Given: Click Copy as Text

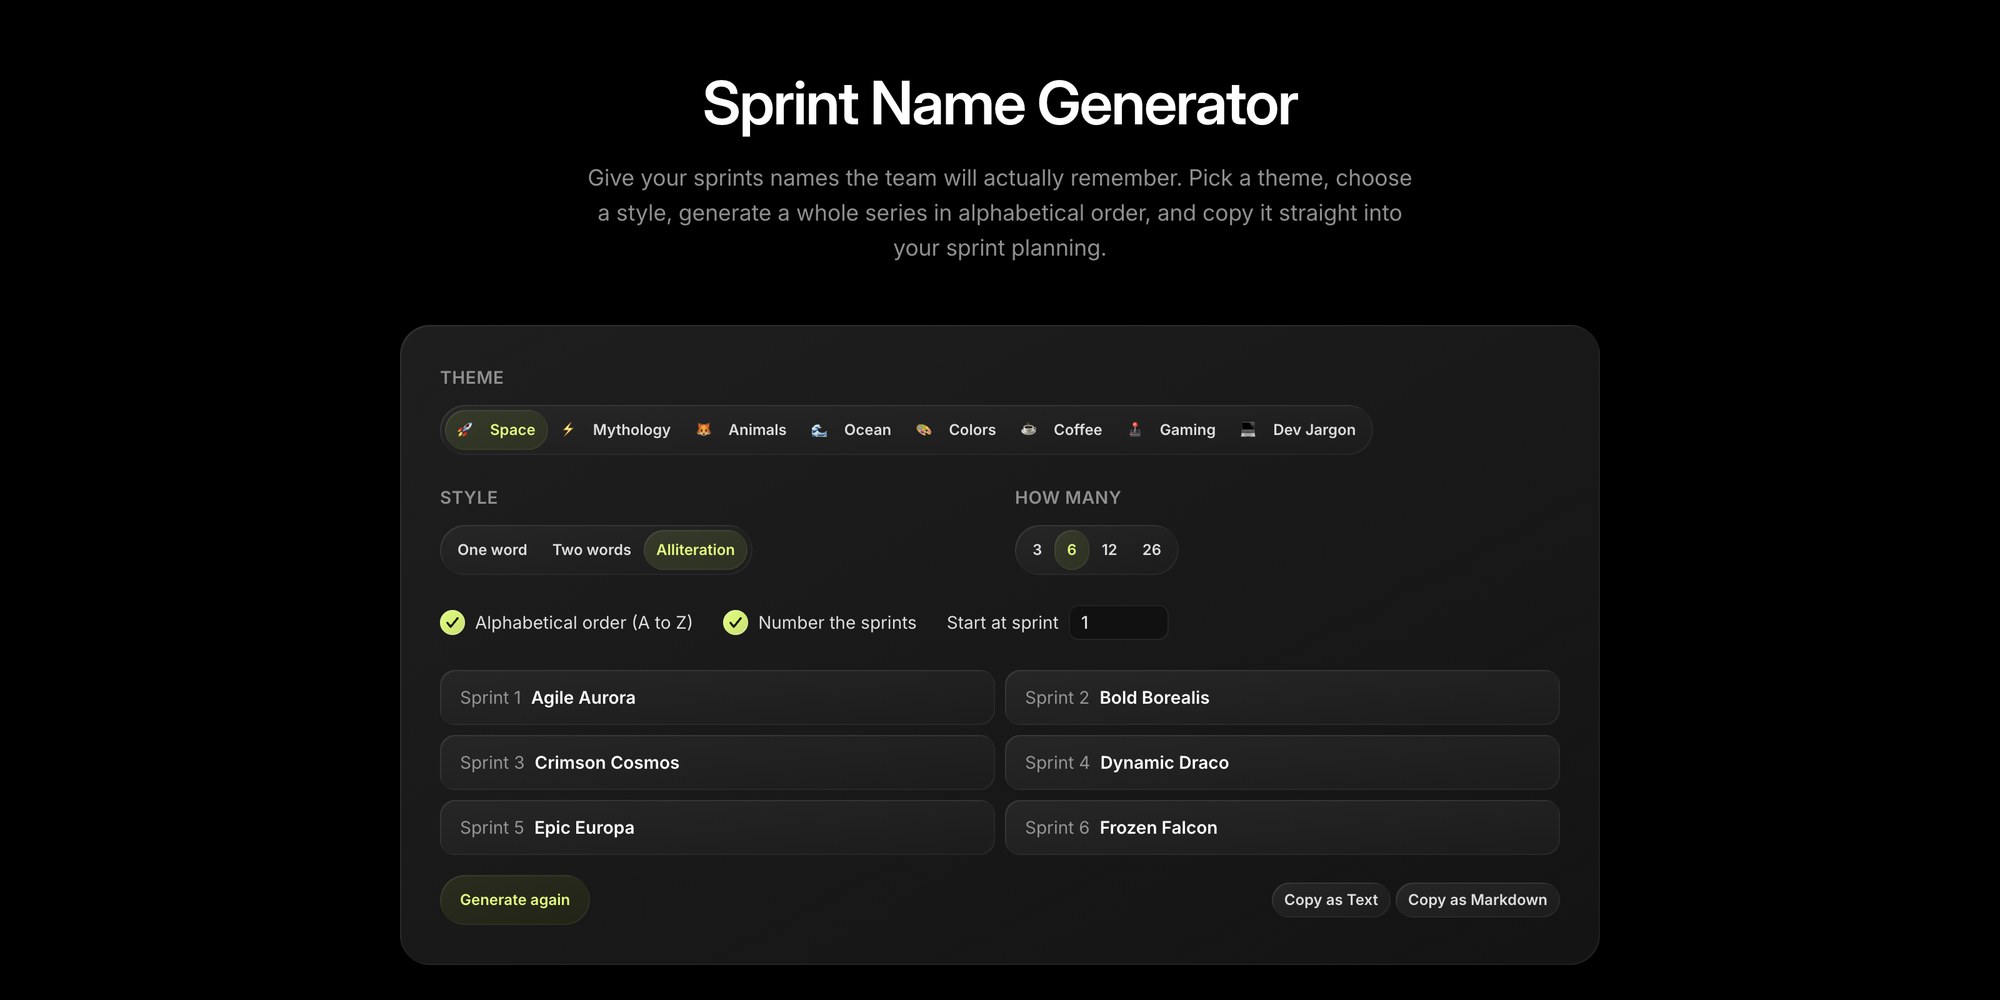Looking at the screenshot, I should coord(1331,900).
